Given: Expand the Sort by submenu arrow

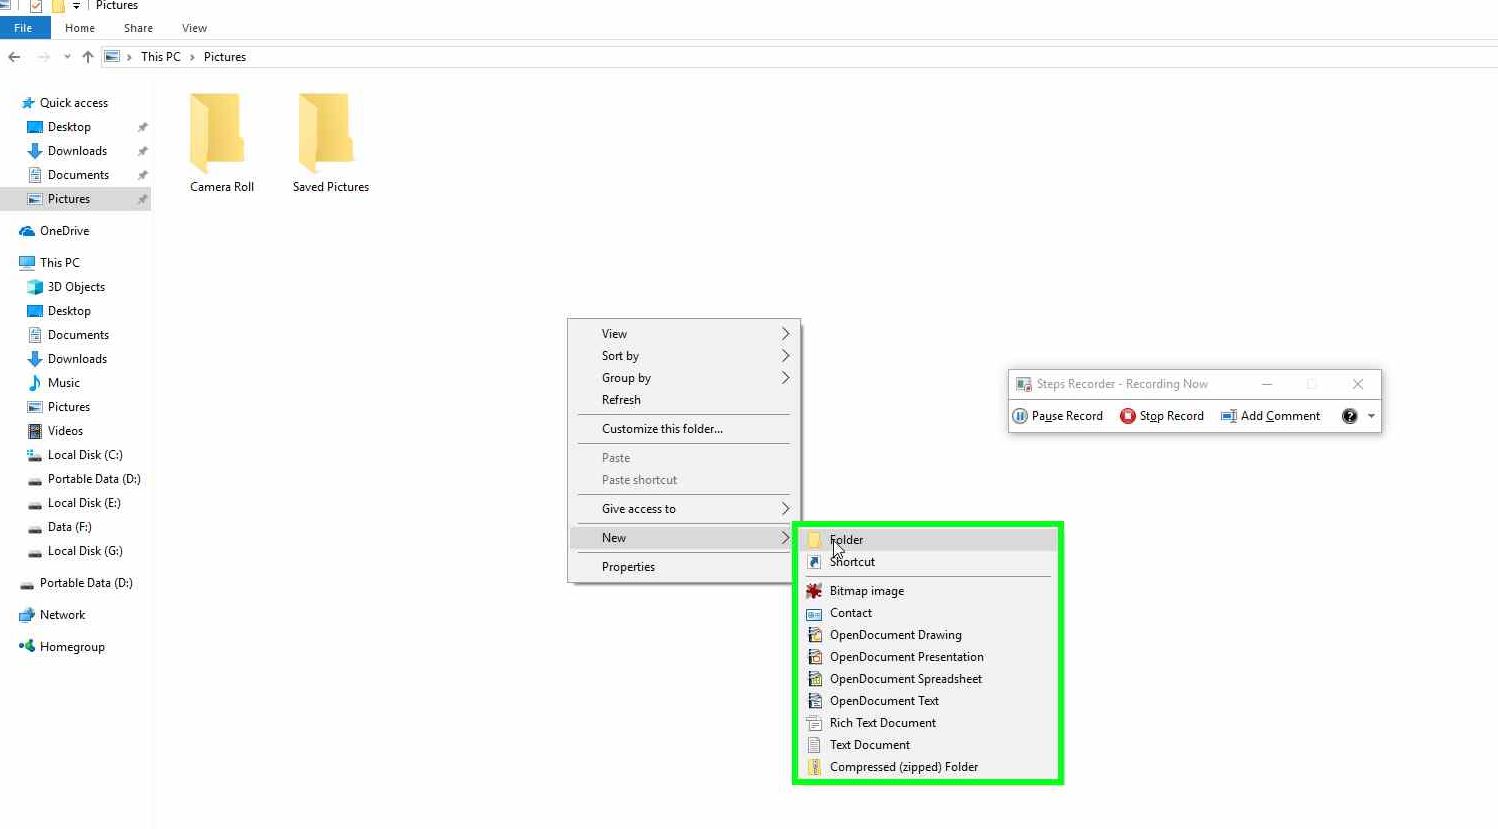Looking at the screenshot, I should click(785, 356).
